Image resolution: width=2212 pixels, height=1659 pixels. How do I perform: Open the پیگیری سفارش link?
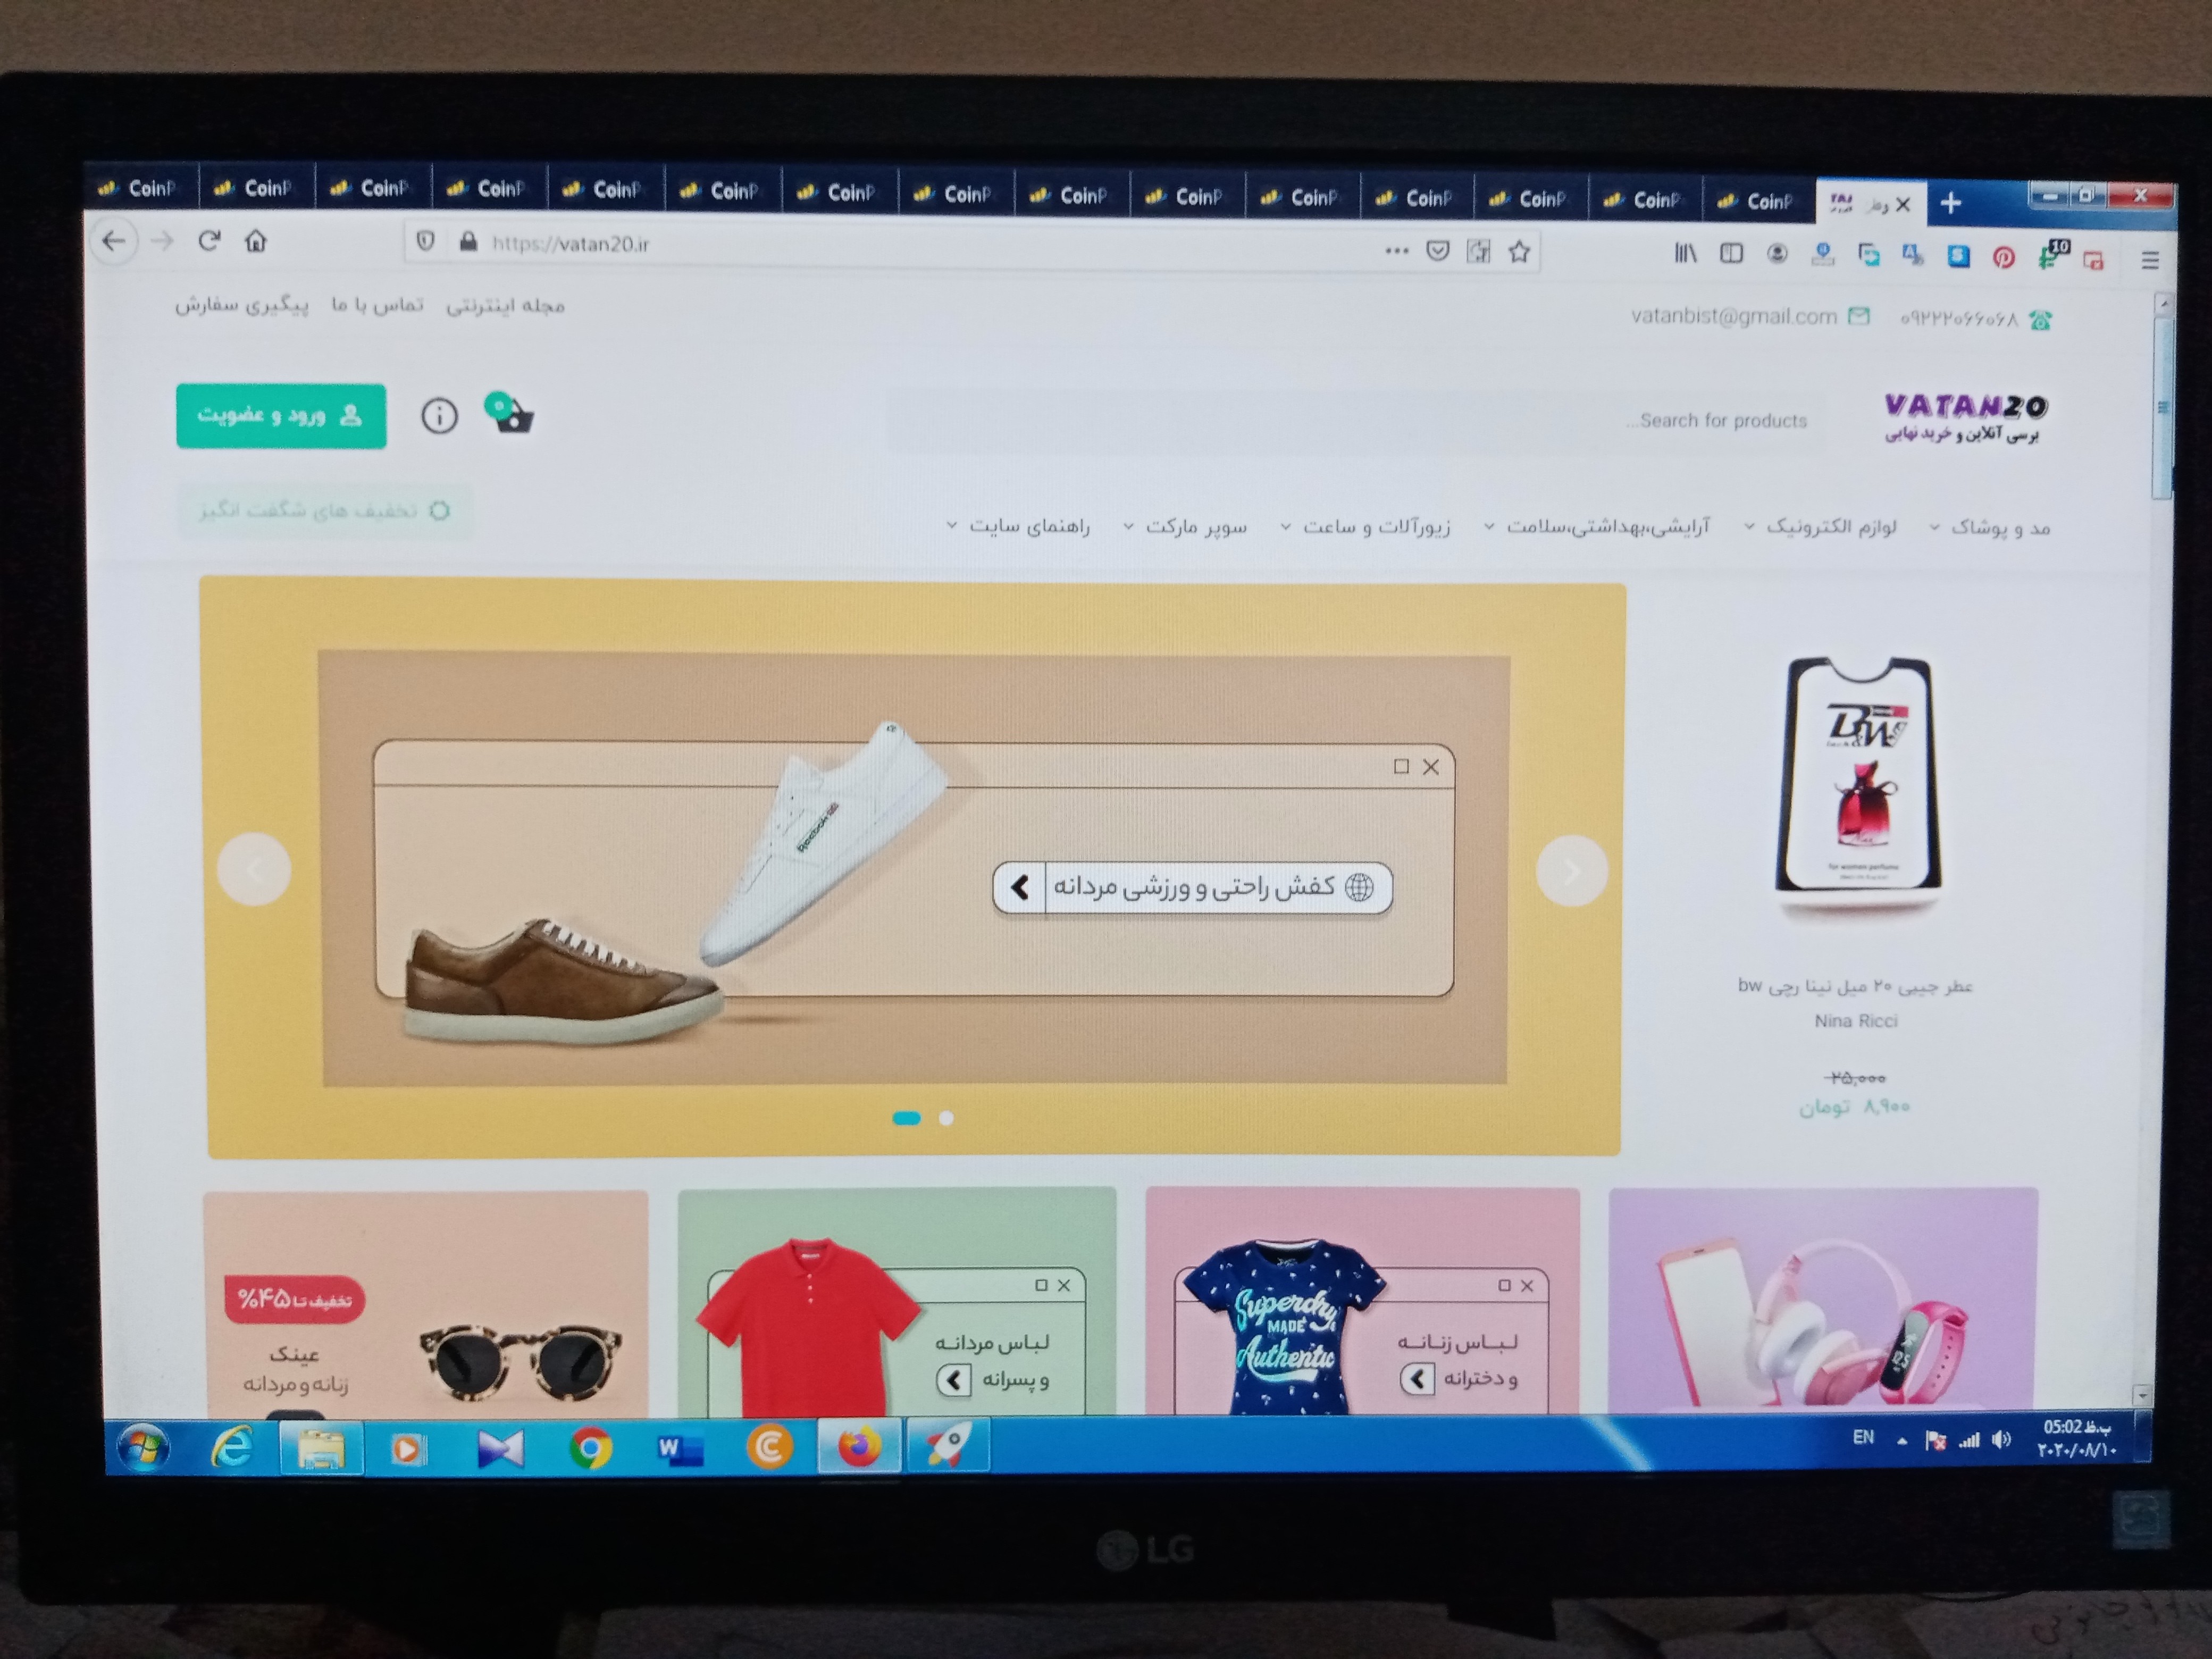tap(241, 304)
